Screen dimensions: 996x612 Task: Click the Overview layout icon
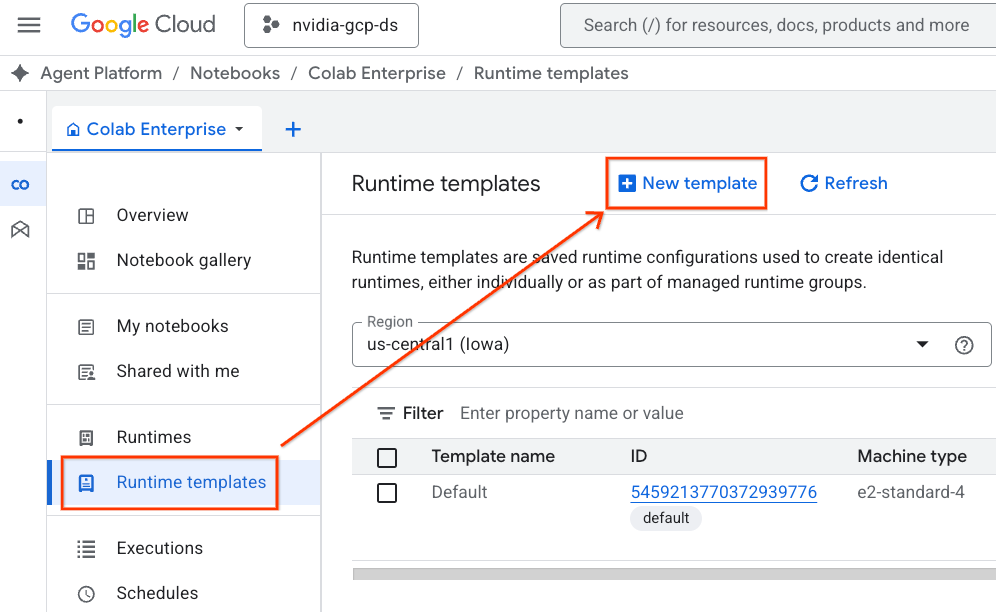pyautogui.click(x=86, y=216)
